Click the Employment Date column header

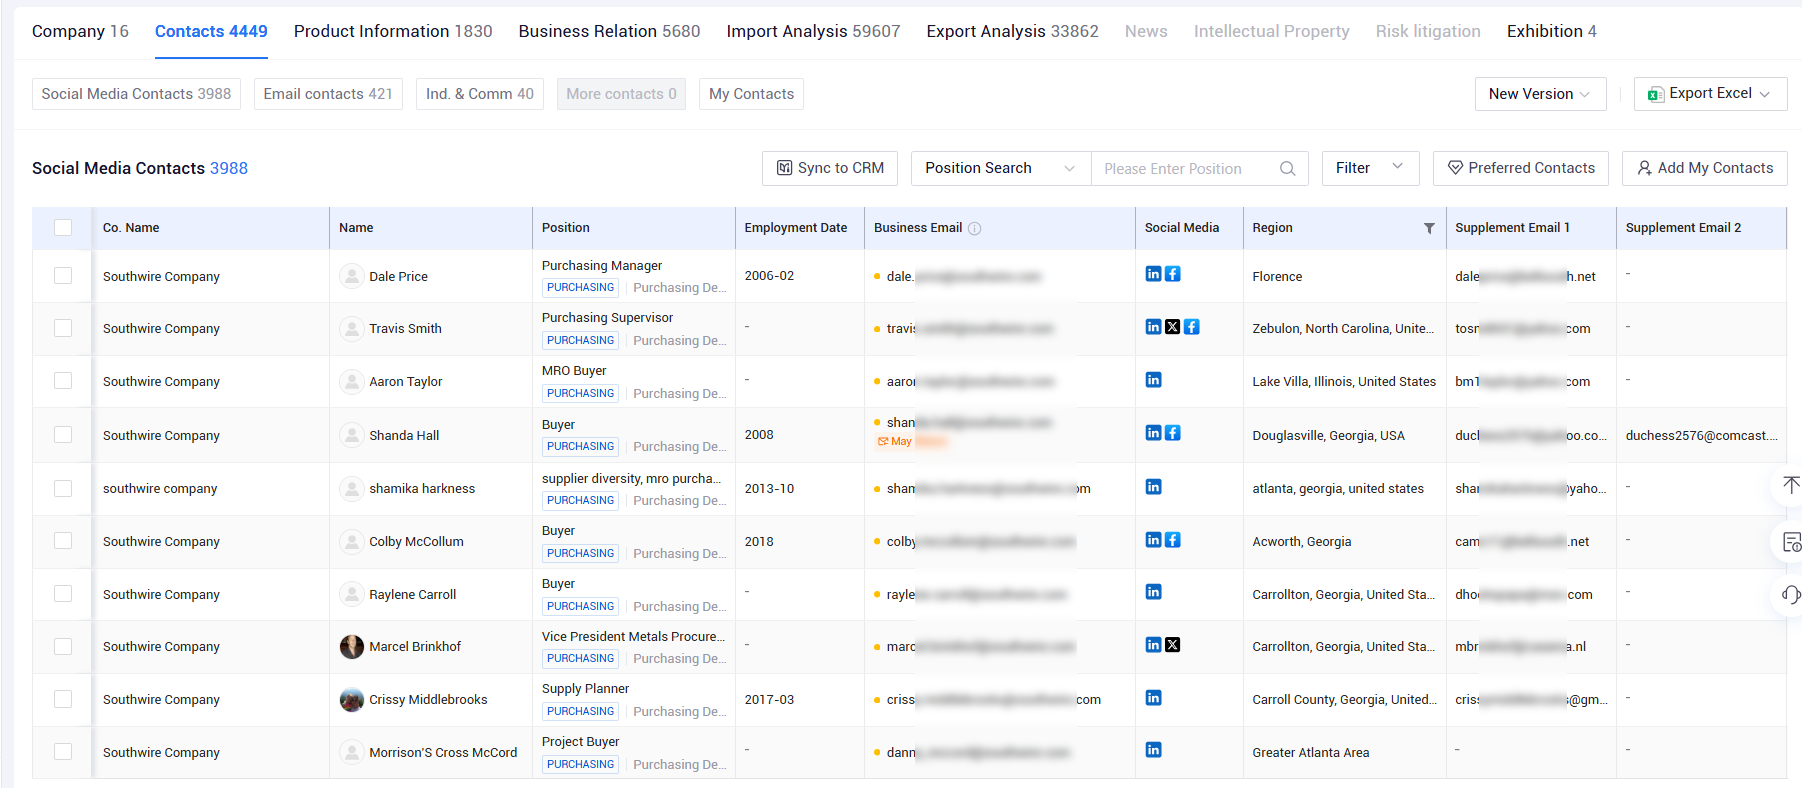pyautogui.click(x=796, y=228)
